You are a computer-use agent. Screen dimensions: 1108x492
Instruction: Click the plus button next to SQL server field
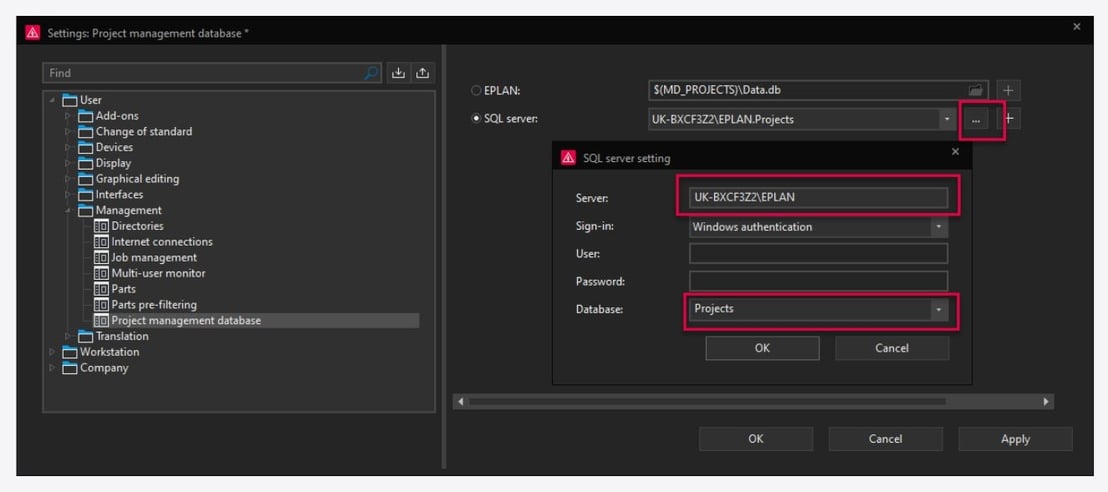(1010, 119)
